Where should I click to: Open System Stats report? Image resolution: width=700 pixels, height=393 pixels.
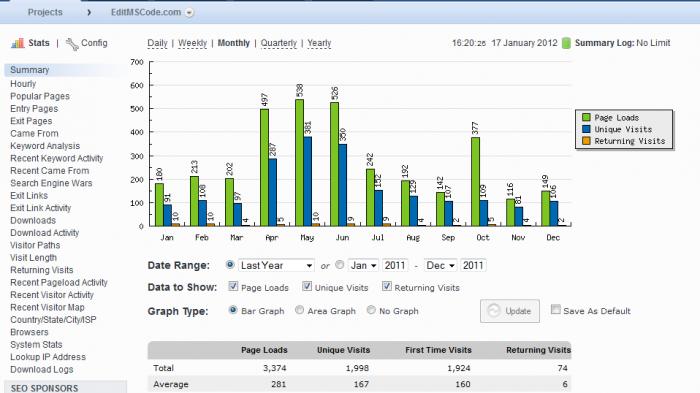pyautogui.click(x=36, y=345)
